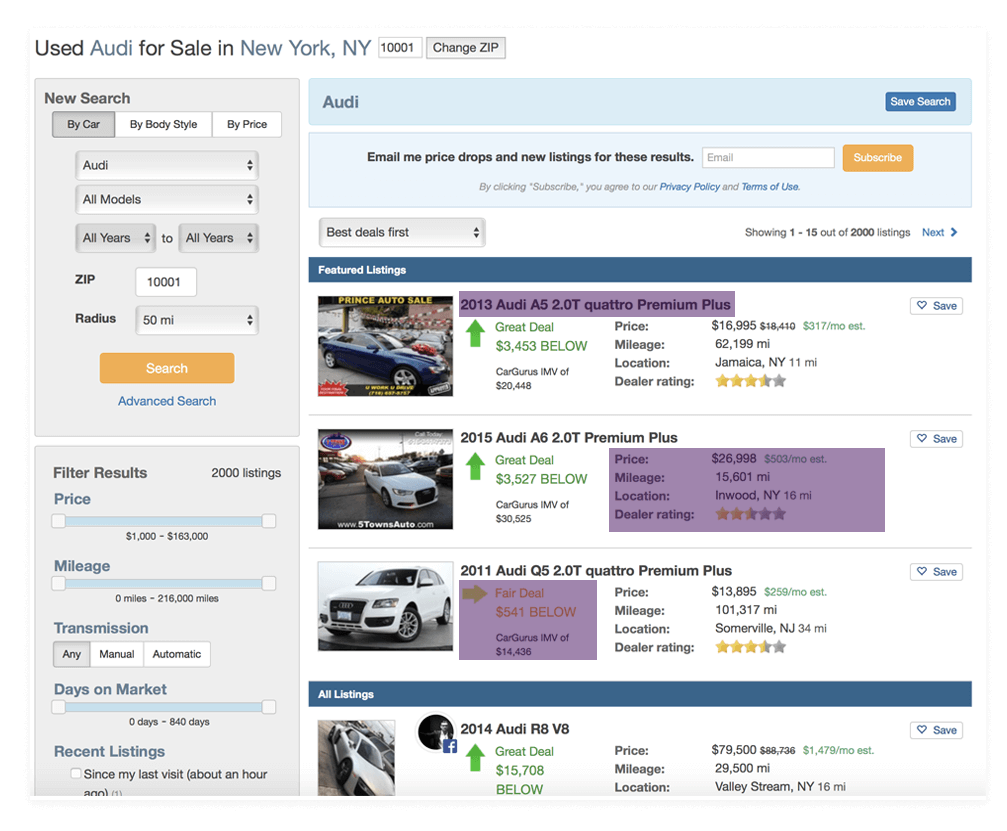This screenshot has width=1007, height=831.
Task: Click Mileage slider right handle
Action: [x=269, y=583]
